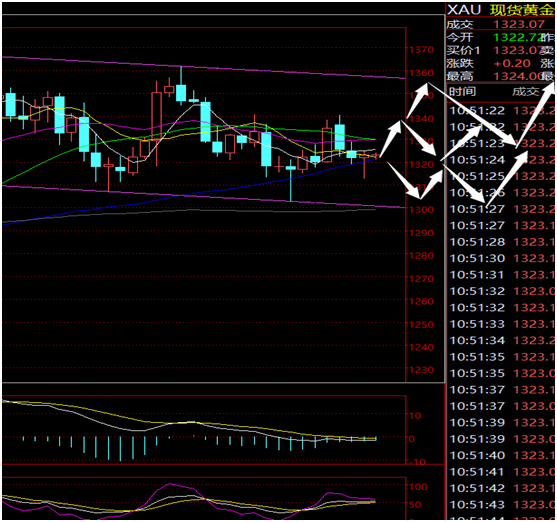Click the 成交 price value 1323.07
Viewport: 557px width, 522px height.
coord(519,24)
